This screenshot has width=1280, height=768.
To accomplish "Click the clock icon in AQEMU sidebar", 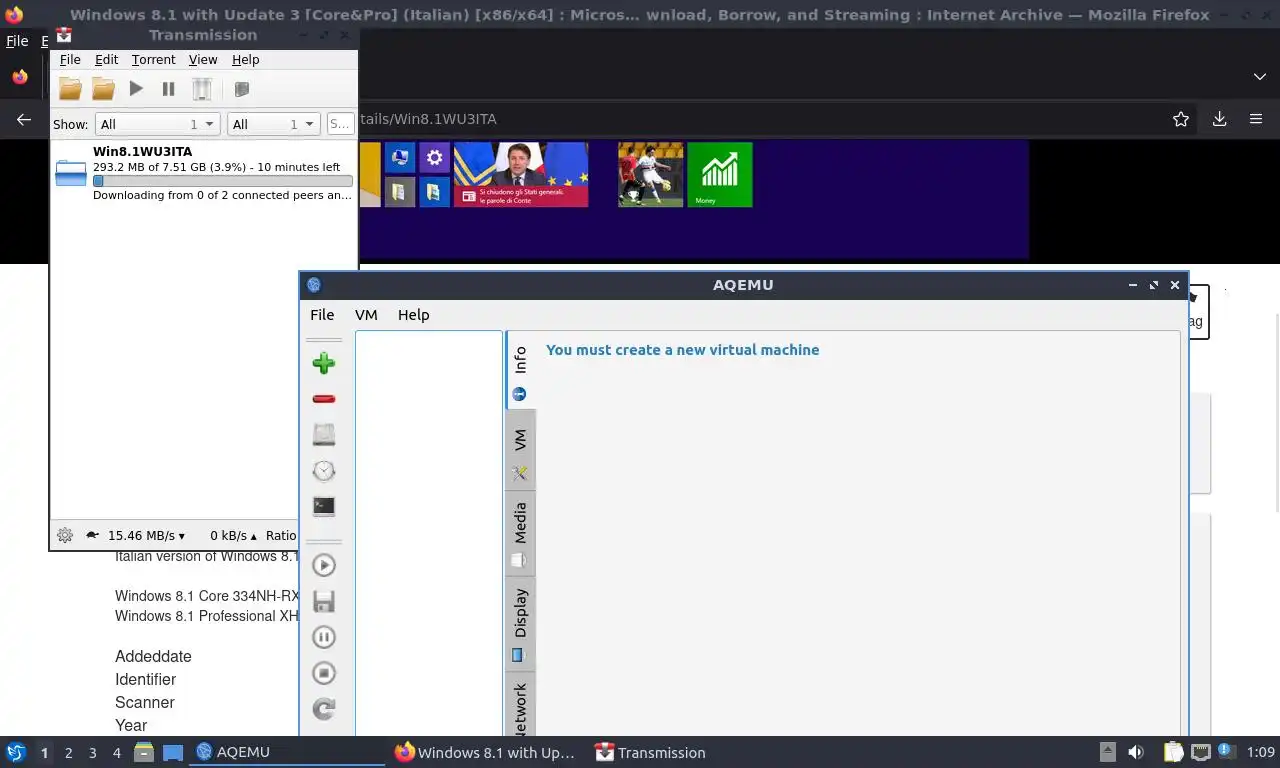I will [x=323, y=470].
